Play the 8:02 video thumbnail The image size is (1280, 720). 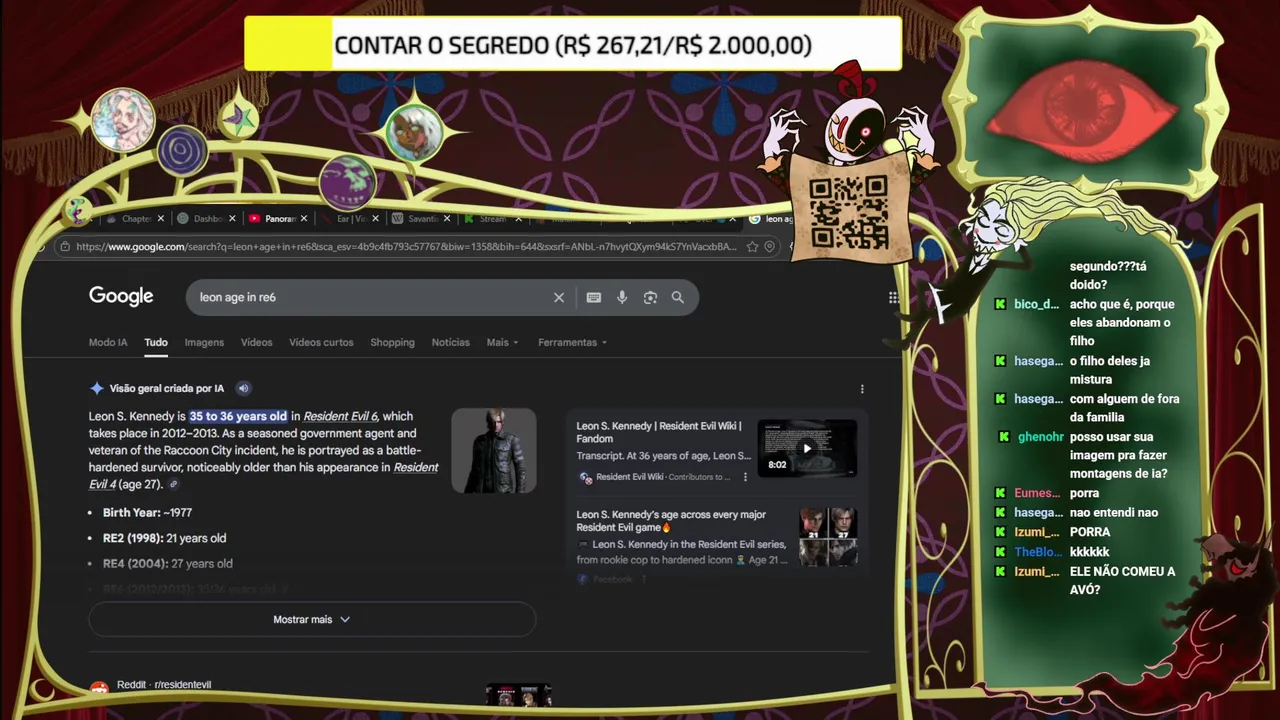point(807,448)
